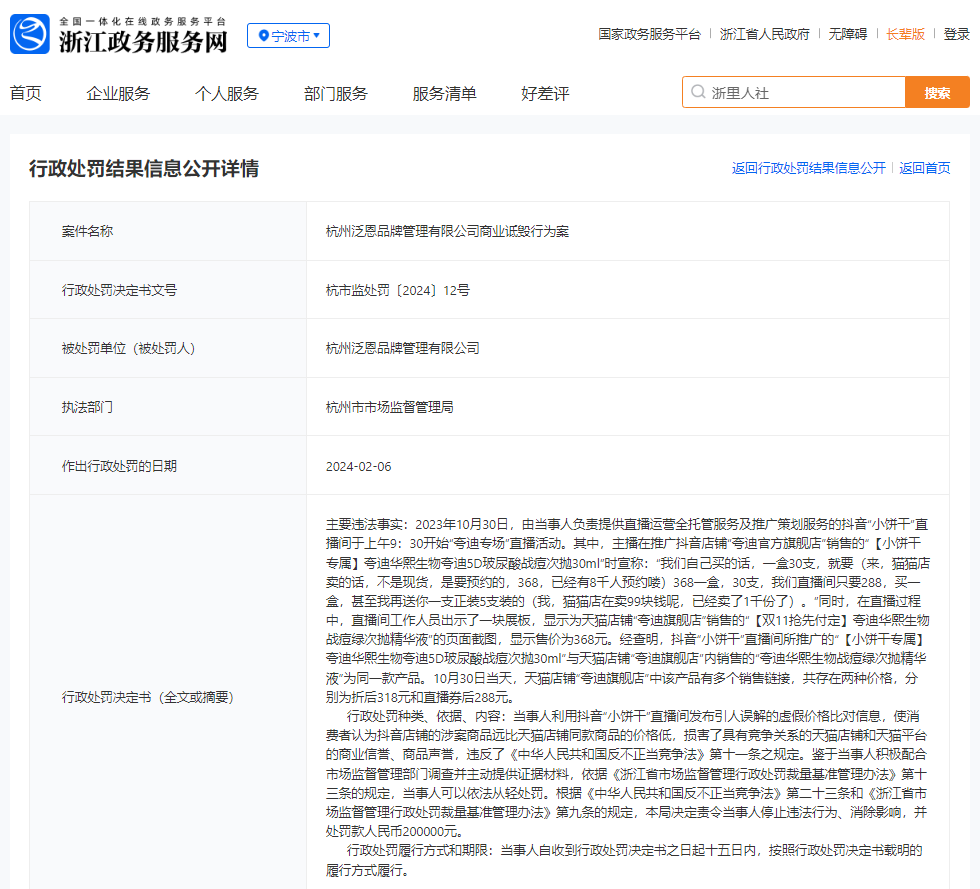Click case name 杭州泛恩品牌管理有限公司商业诋毁行为案
Image resolution: width=980 pixels, height=889 pixels.
click(x=447, y=231)
